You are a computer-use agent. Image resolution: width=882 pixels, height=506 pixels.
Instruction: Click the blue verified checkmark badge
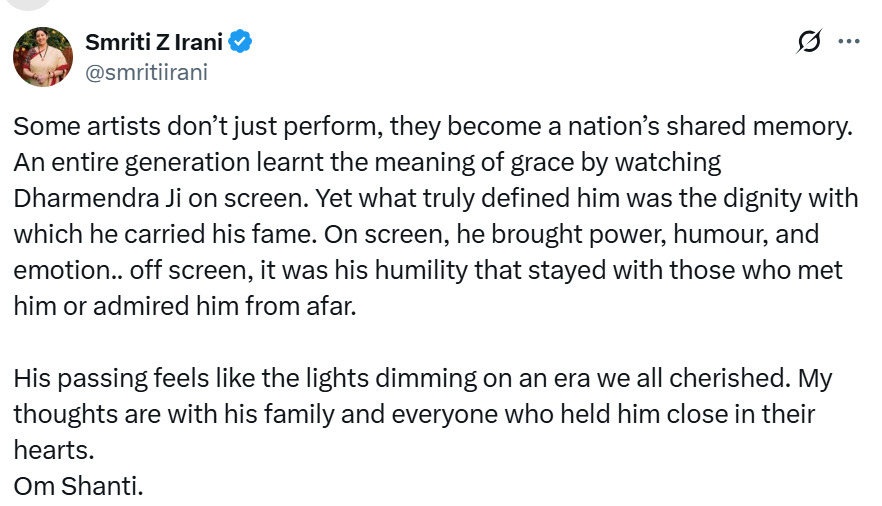point(241,42)
